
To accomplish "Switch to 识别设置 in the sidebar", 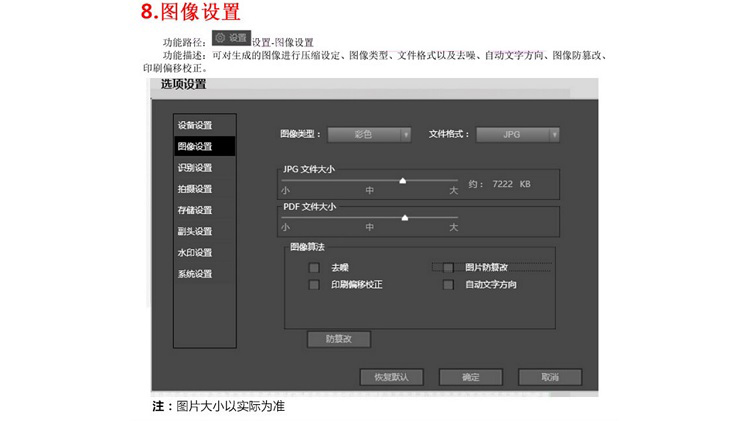I will pos(205,168).
